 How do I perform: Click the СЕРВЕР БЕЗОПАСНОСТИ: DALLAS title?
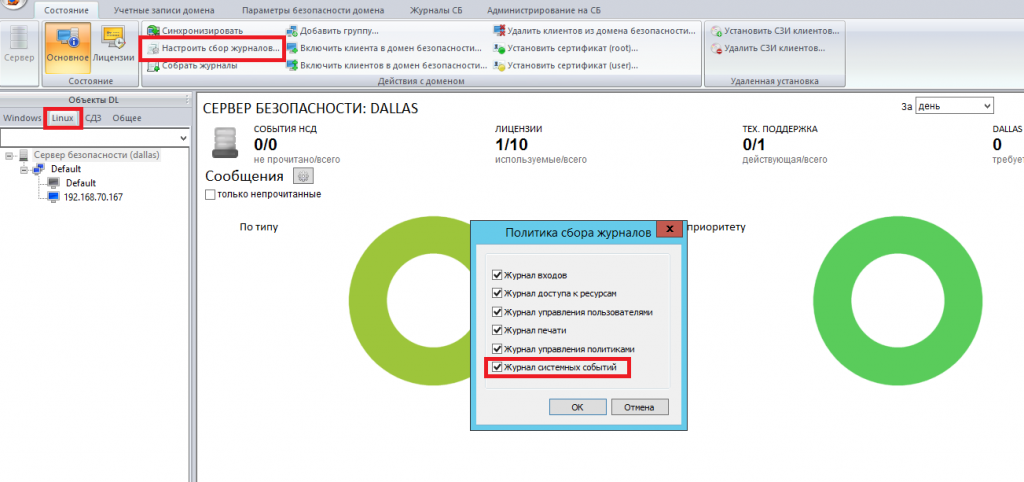[x=311, y=108]
